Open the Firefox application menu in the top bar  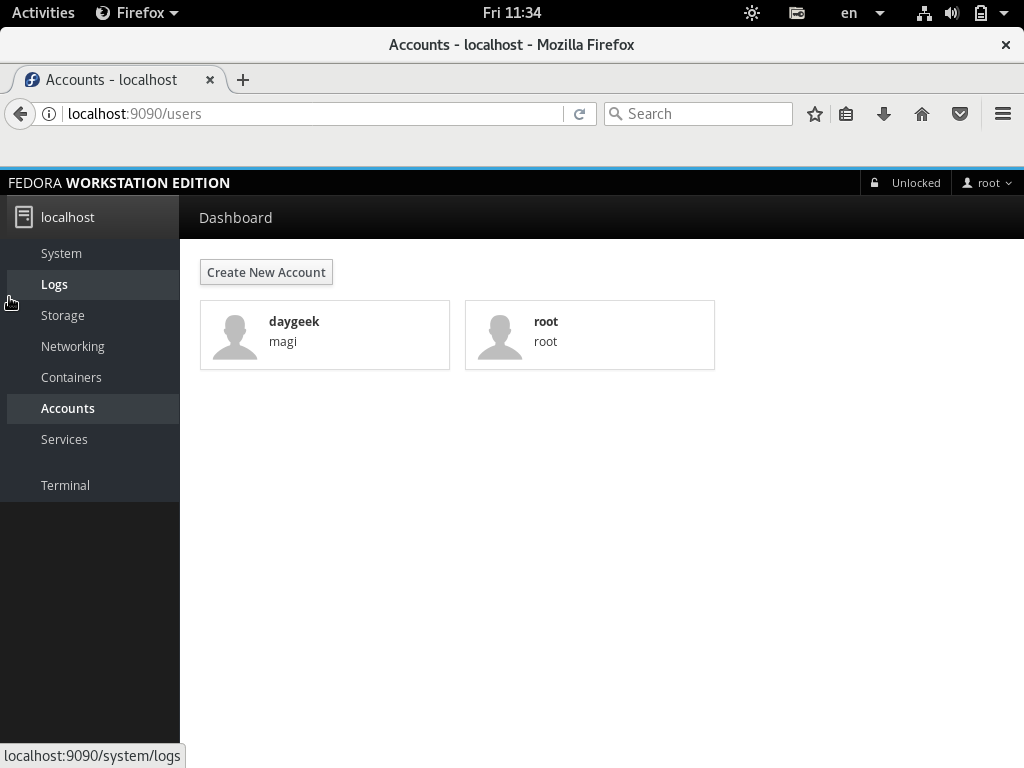(137, 13)
